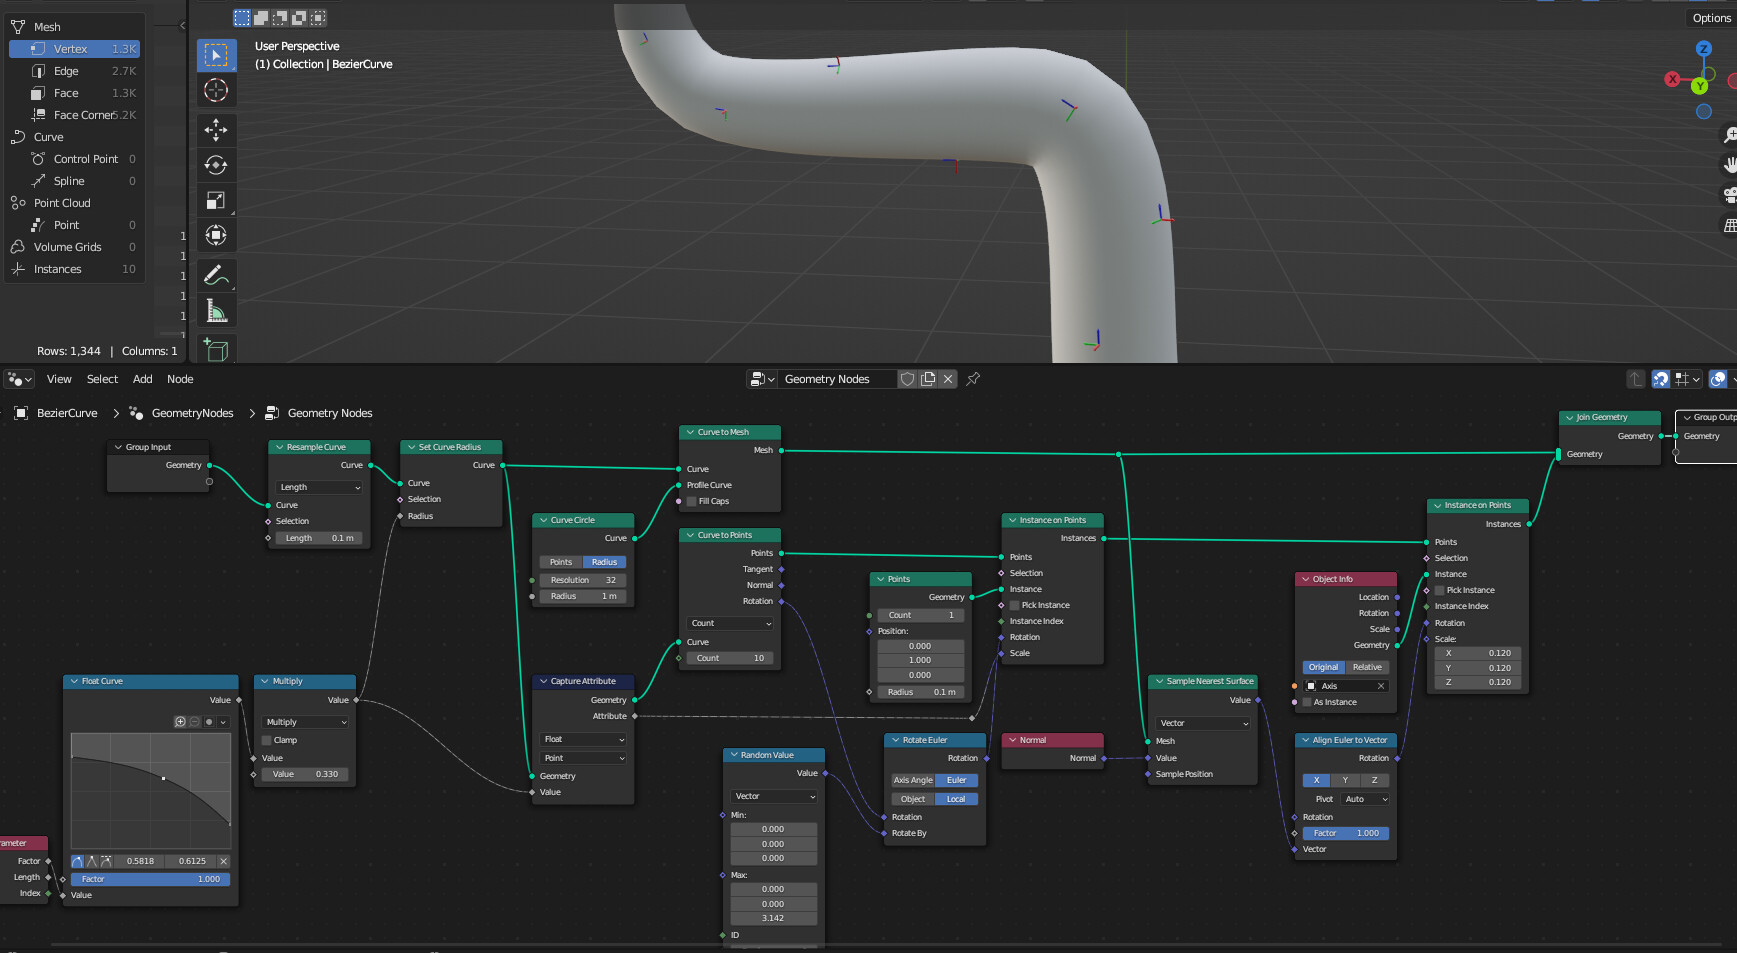Open Pivot Auto dropdown in Align Euler
1737x953 pixels.
1366,799
